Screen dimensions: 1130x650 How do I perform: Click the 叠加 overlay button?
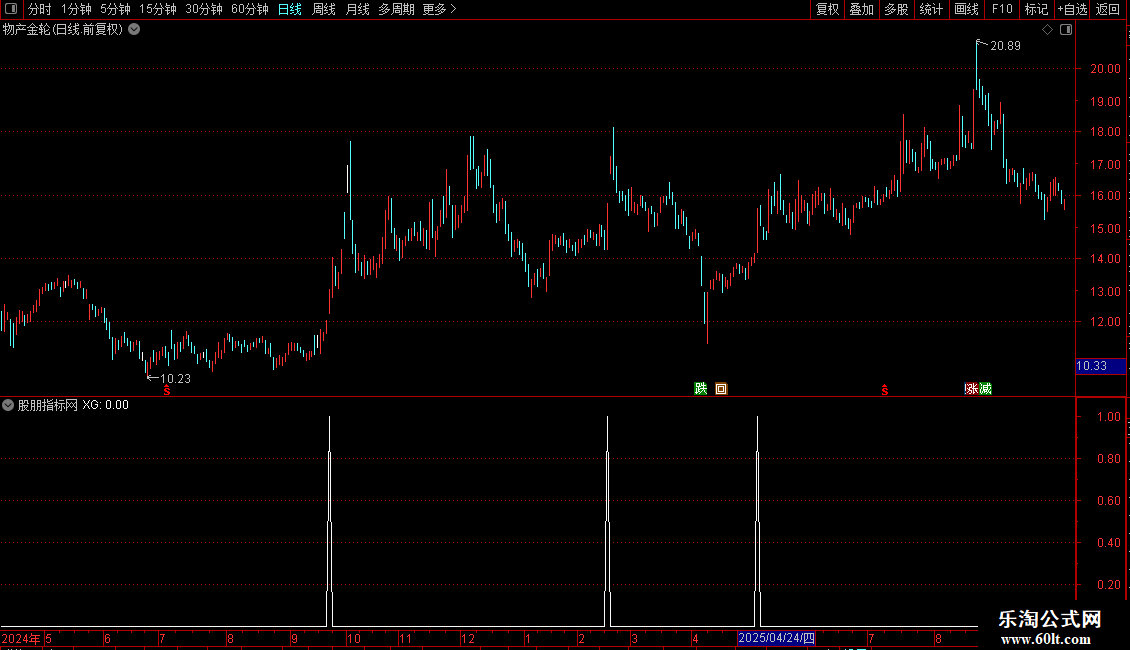click(861, 9)
